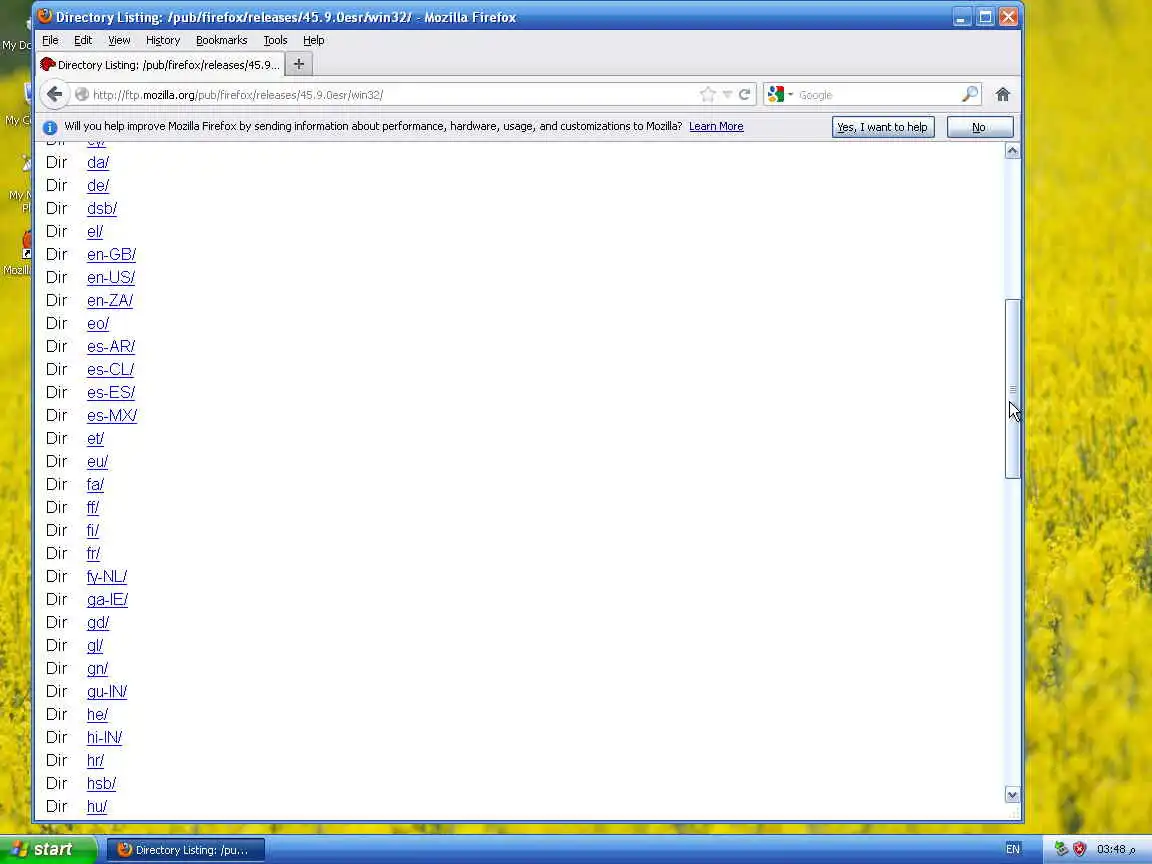Viewport: 1152px width, 864px height.
Task: Open the en-GB/ directory link
Action: point(112,254)
